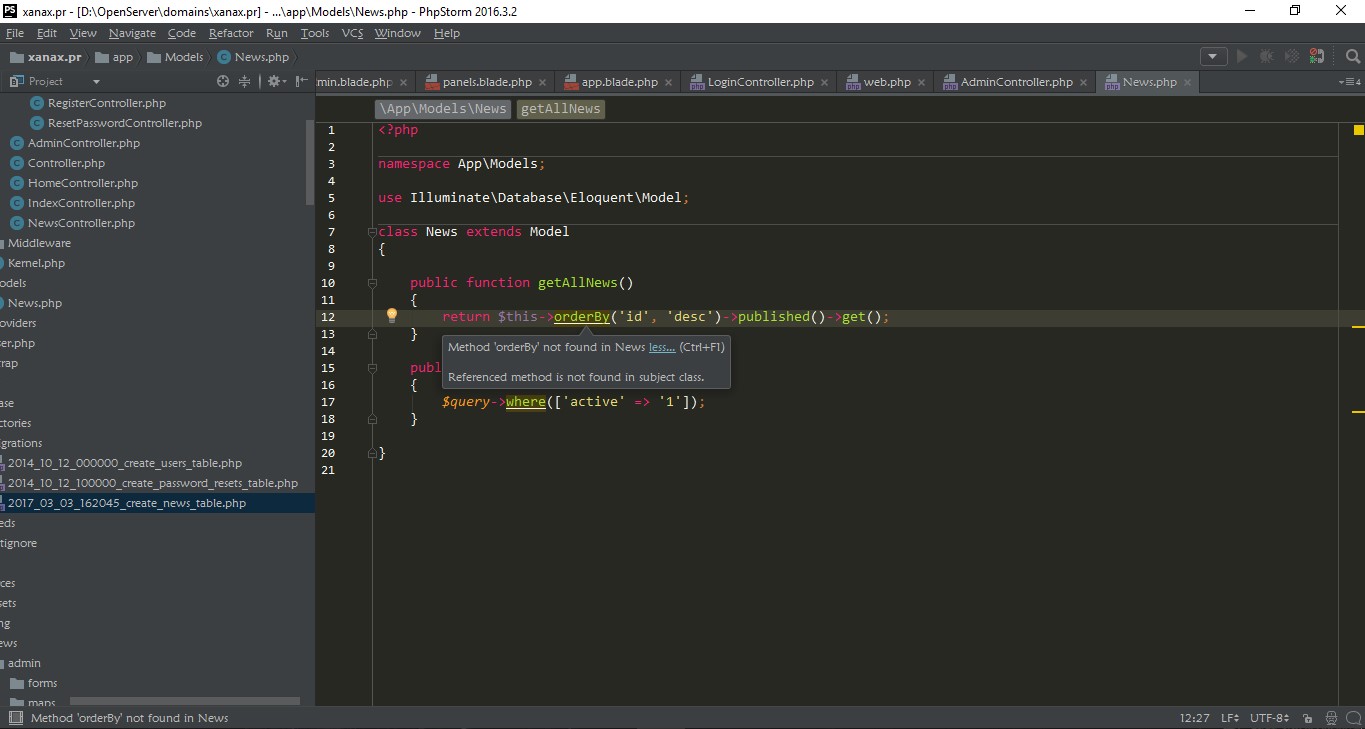Close the panels.blade.php tab

pyautogui.click(x=542, y=83)
